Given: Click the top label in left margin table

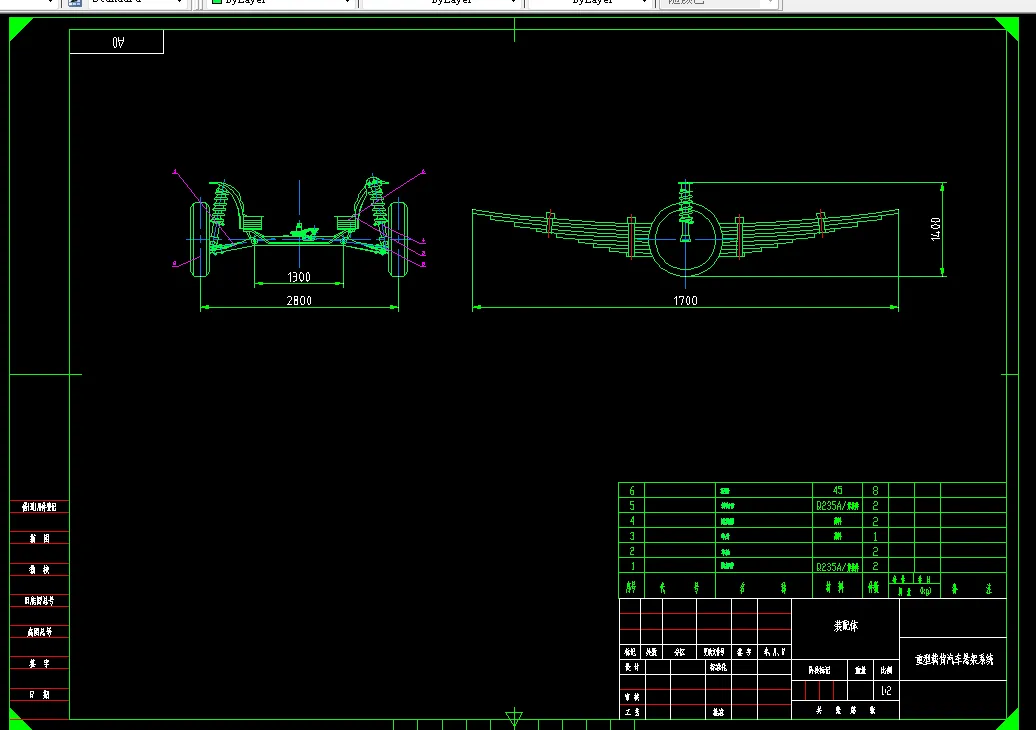Looking at the screenshot, I should [x=39, y=507].
